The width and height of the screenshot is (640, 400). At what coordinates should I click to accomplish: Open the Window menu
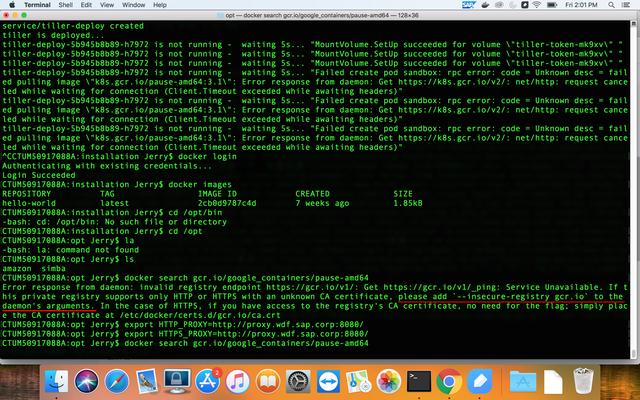coord(133,5)
